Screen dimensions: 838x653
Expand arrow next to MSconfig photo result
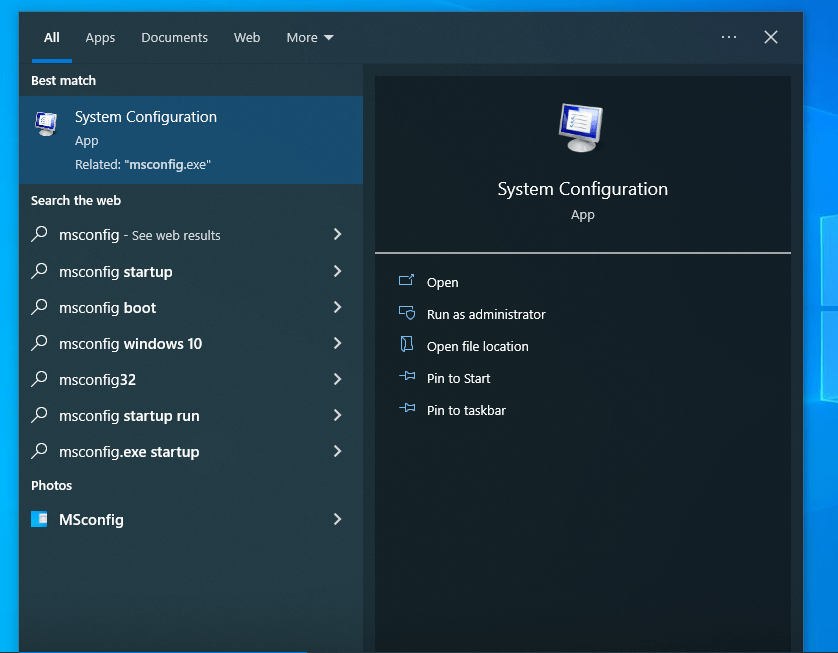[337, 519]
